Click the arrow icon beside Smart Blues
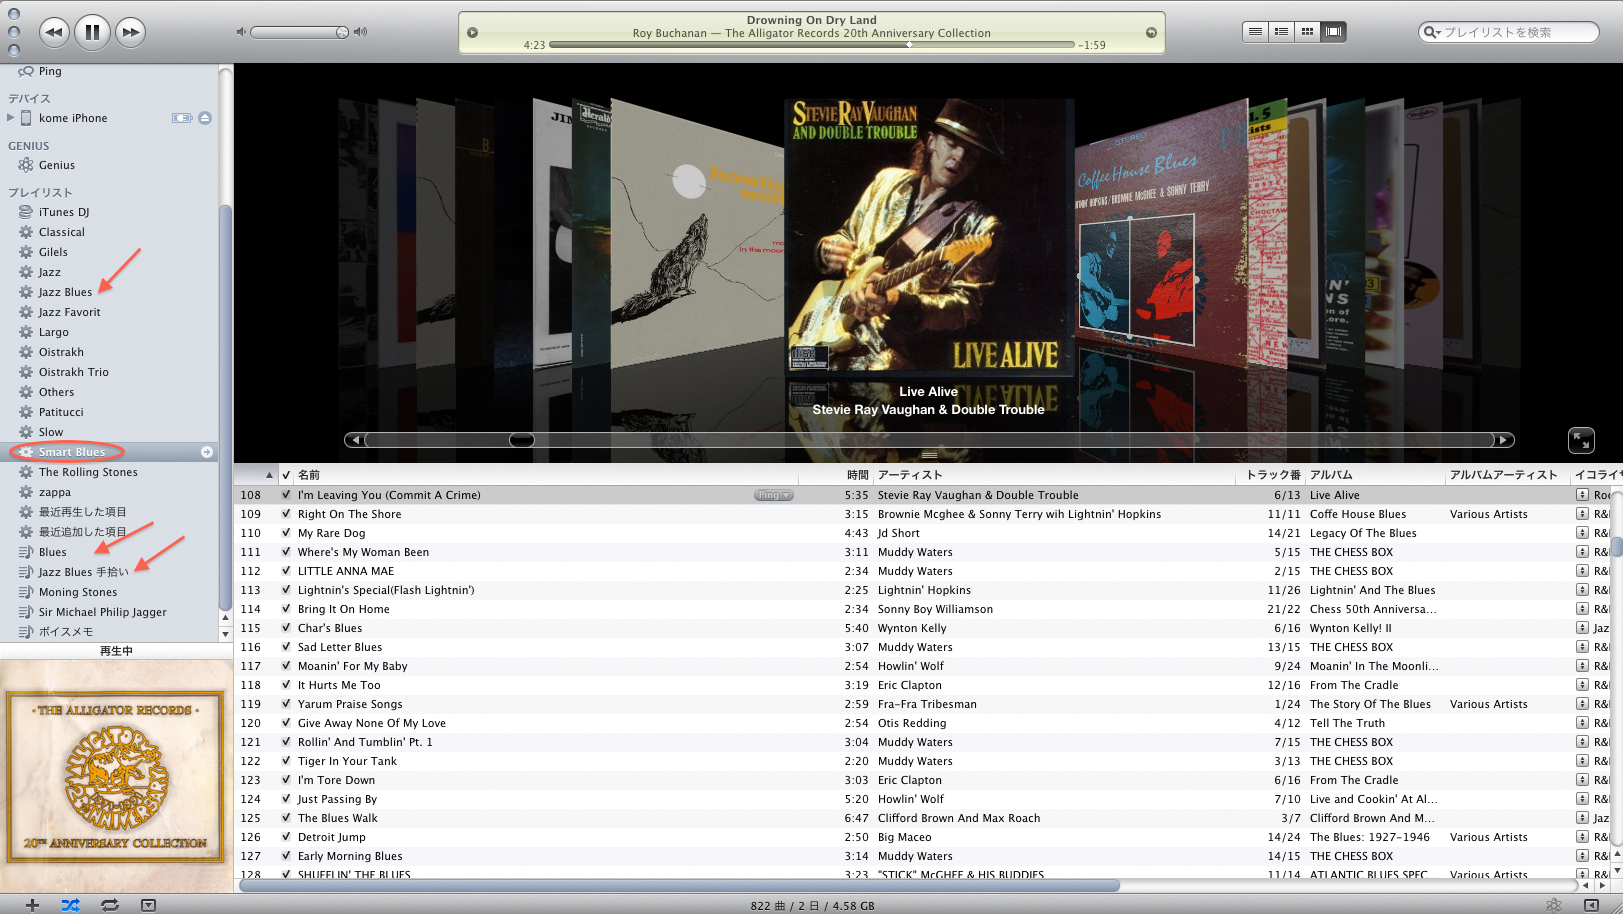1623x914 pixels. (207, 452)
